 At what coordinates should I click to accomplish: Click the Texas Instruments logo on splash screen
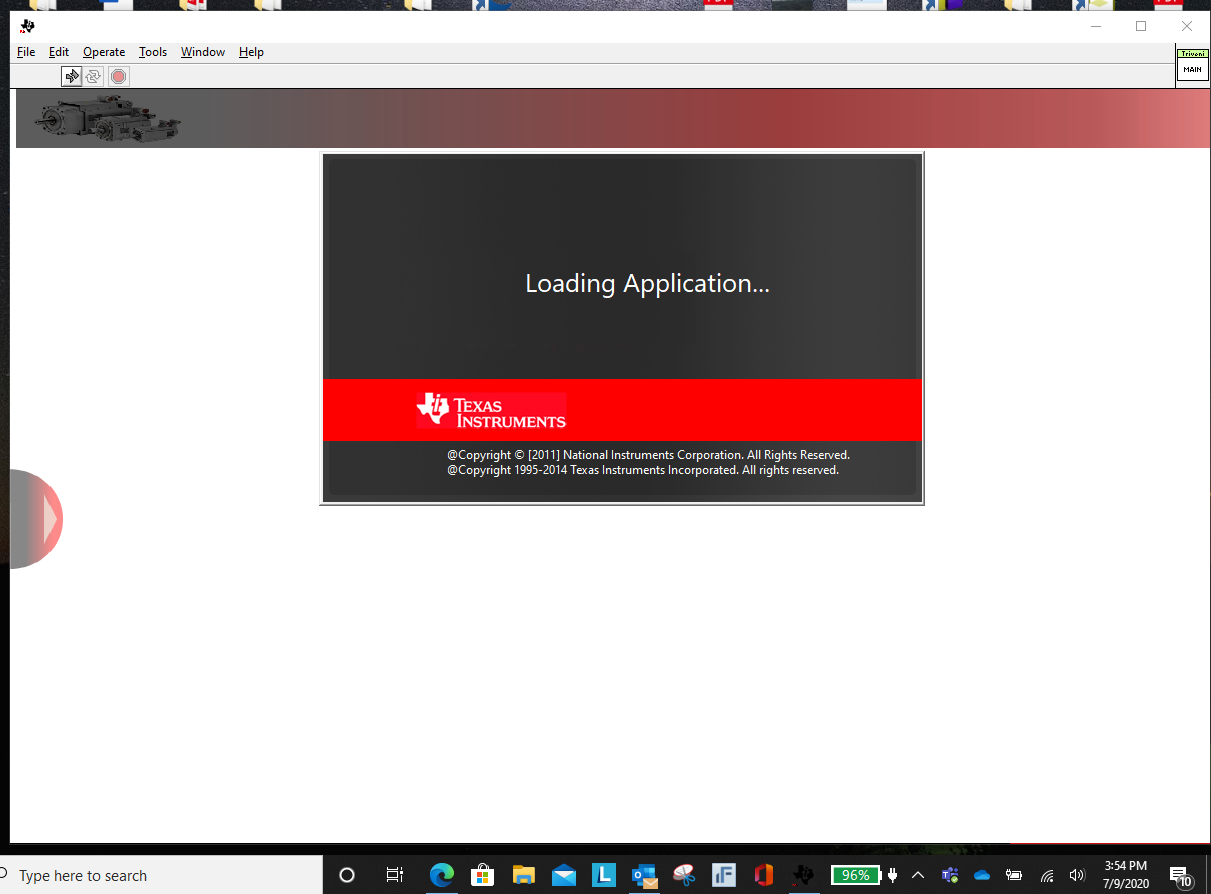pyautogui.click(x=491, y=410)
